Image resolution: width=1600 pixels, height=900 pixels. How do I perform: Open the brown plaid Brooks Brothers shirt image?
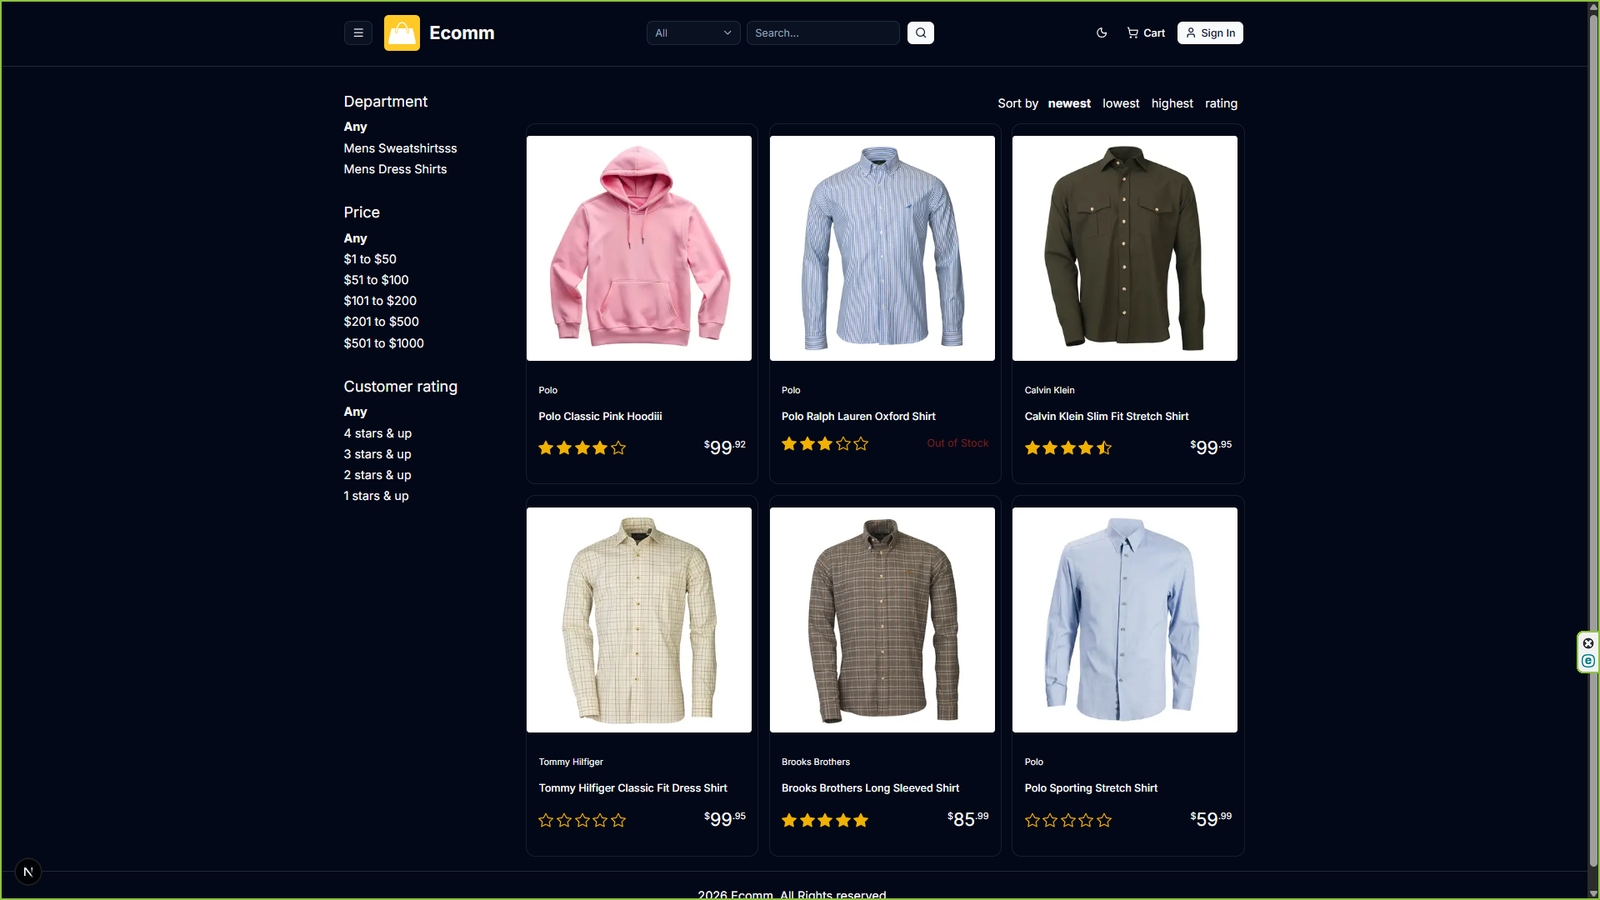(x=882, y=620)
